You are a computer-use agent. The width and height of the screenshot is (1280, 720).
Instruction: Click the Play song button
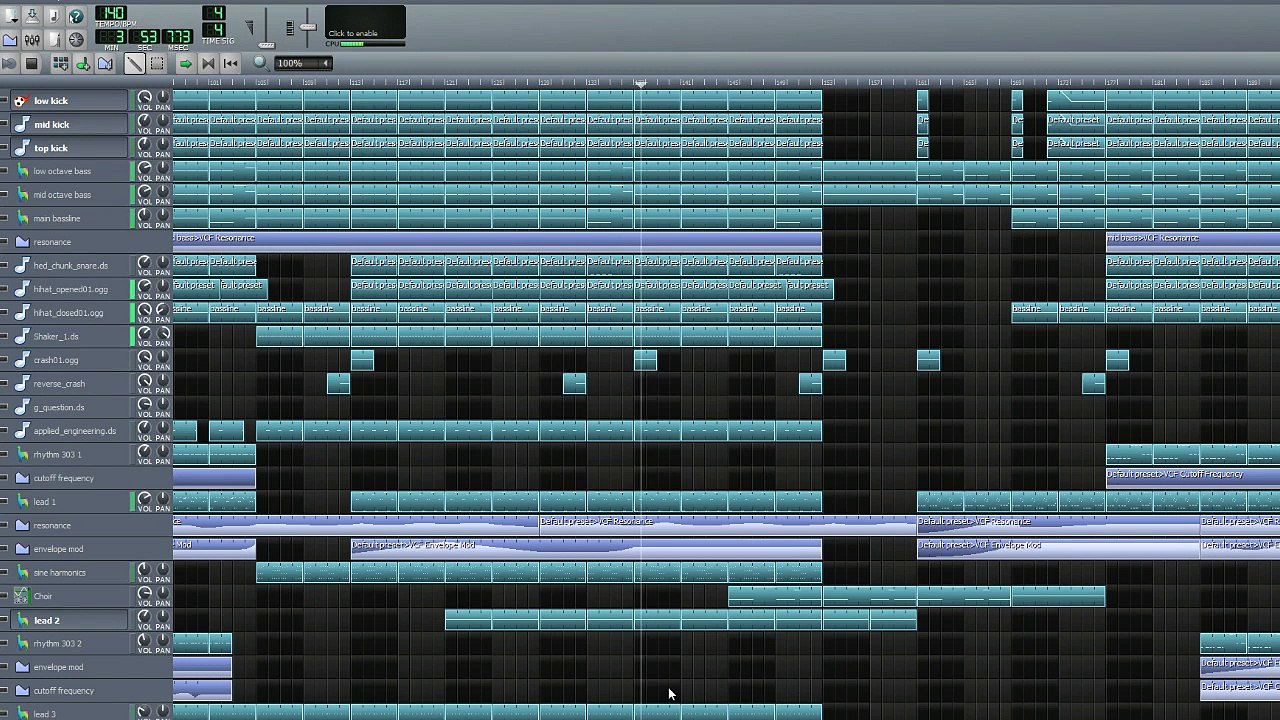pyautogui.click(x=9, y=64)
